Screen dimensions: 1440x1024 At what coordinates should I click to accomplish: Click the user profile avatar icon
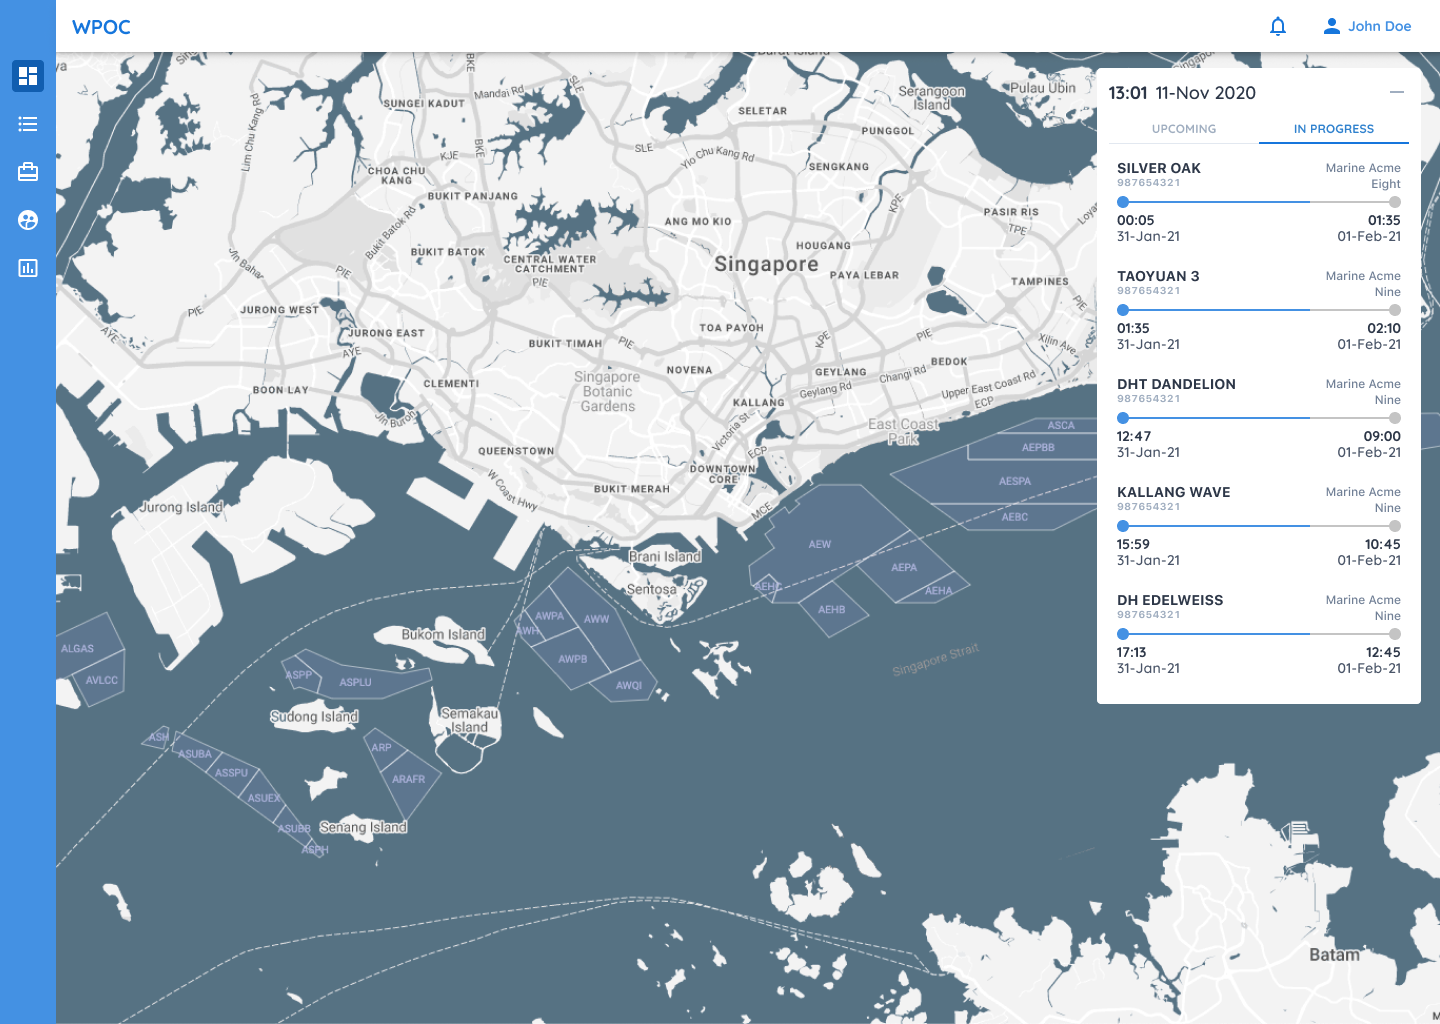coord(1331,27)
